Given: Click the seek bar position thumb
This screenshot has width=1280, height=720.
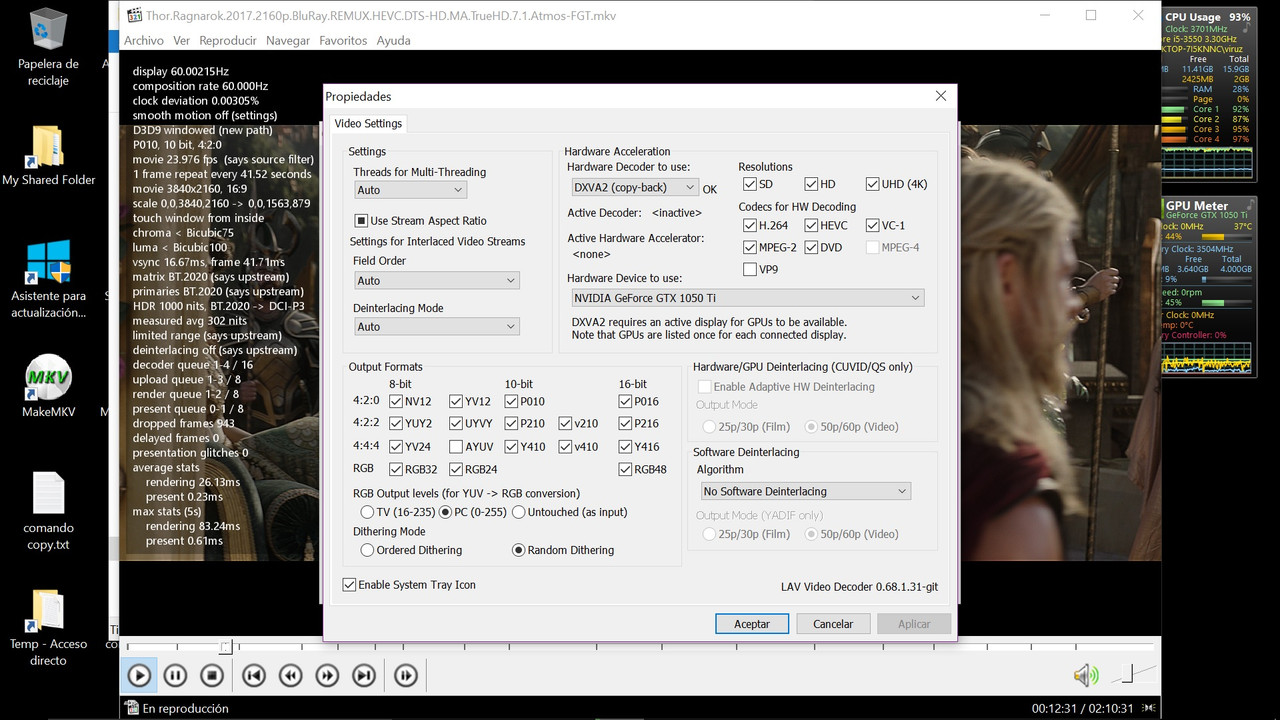Looking at the screenshot, I should (x=226, y=647).
